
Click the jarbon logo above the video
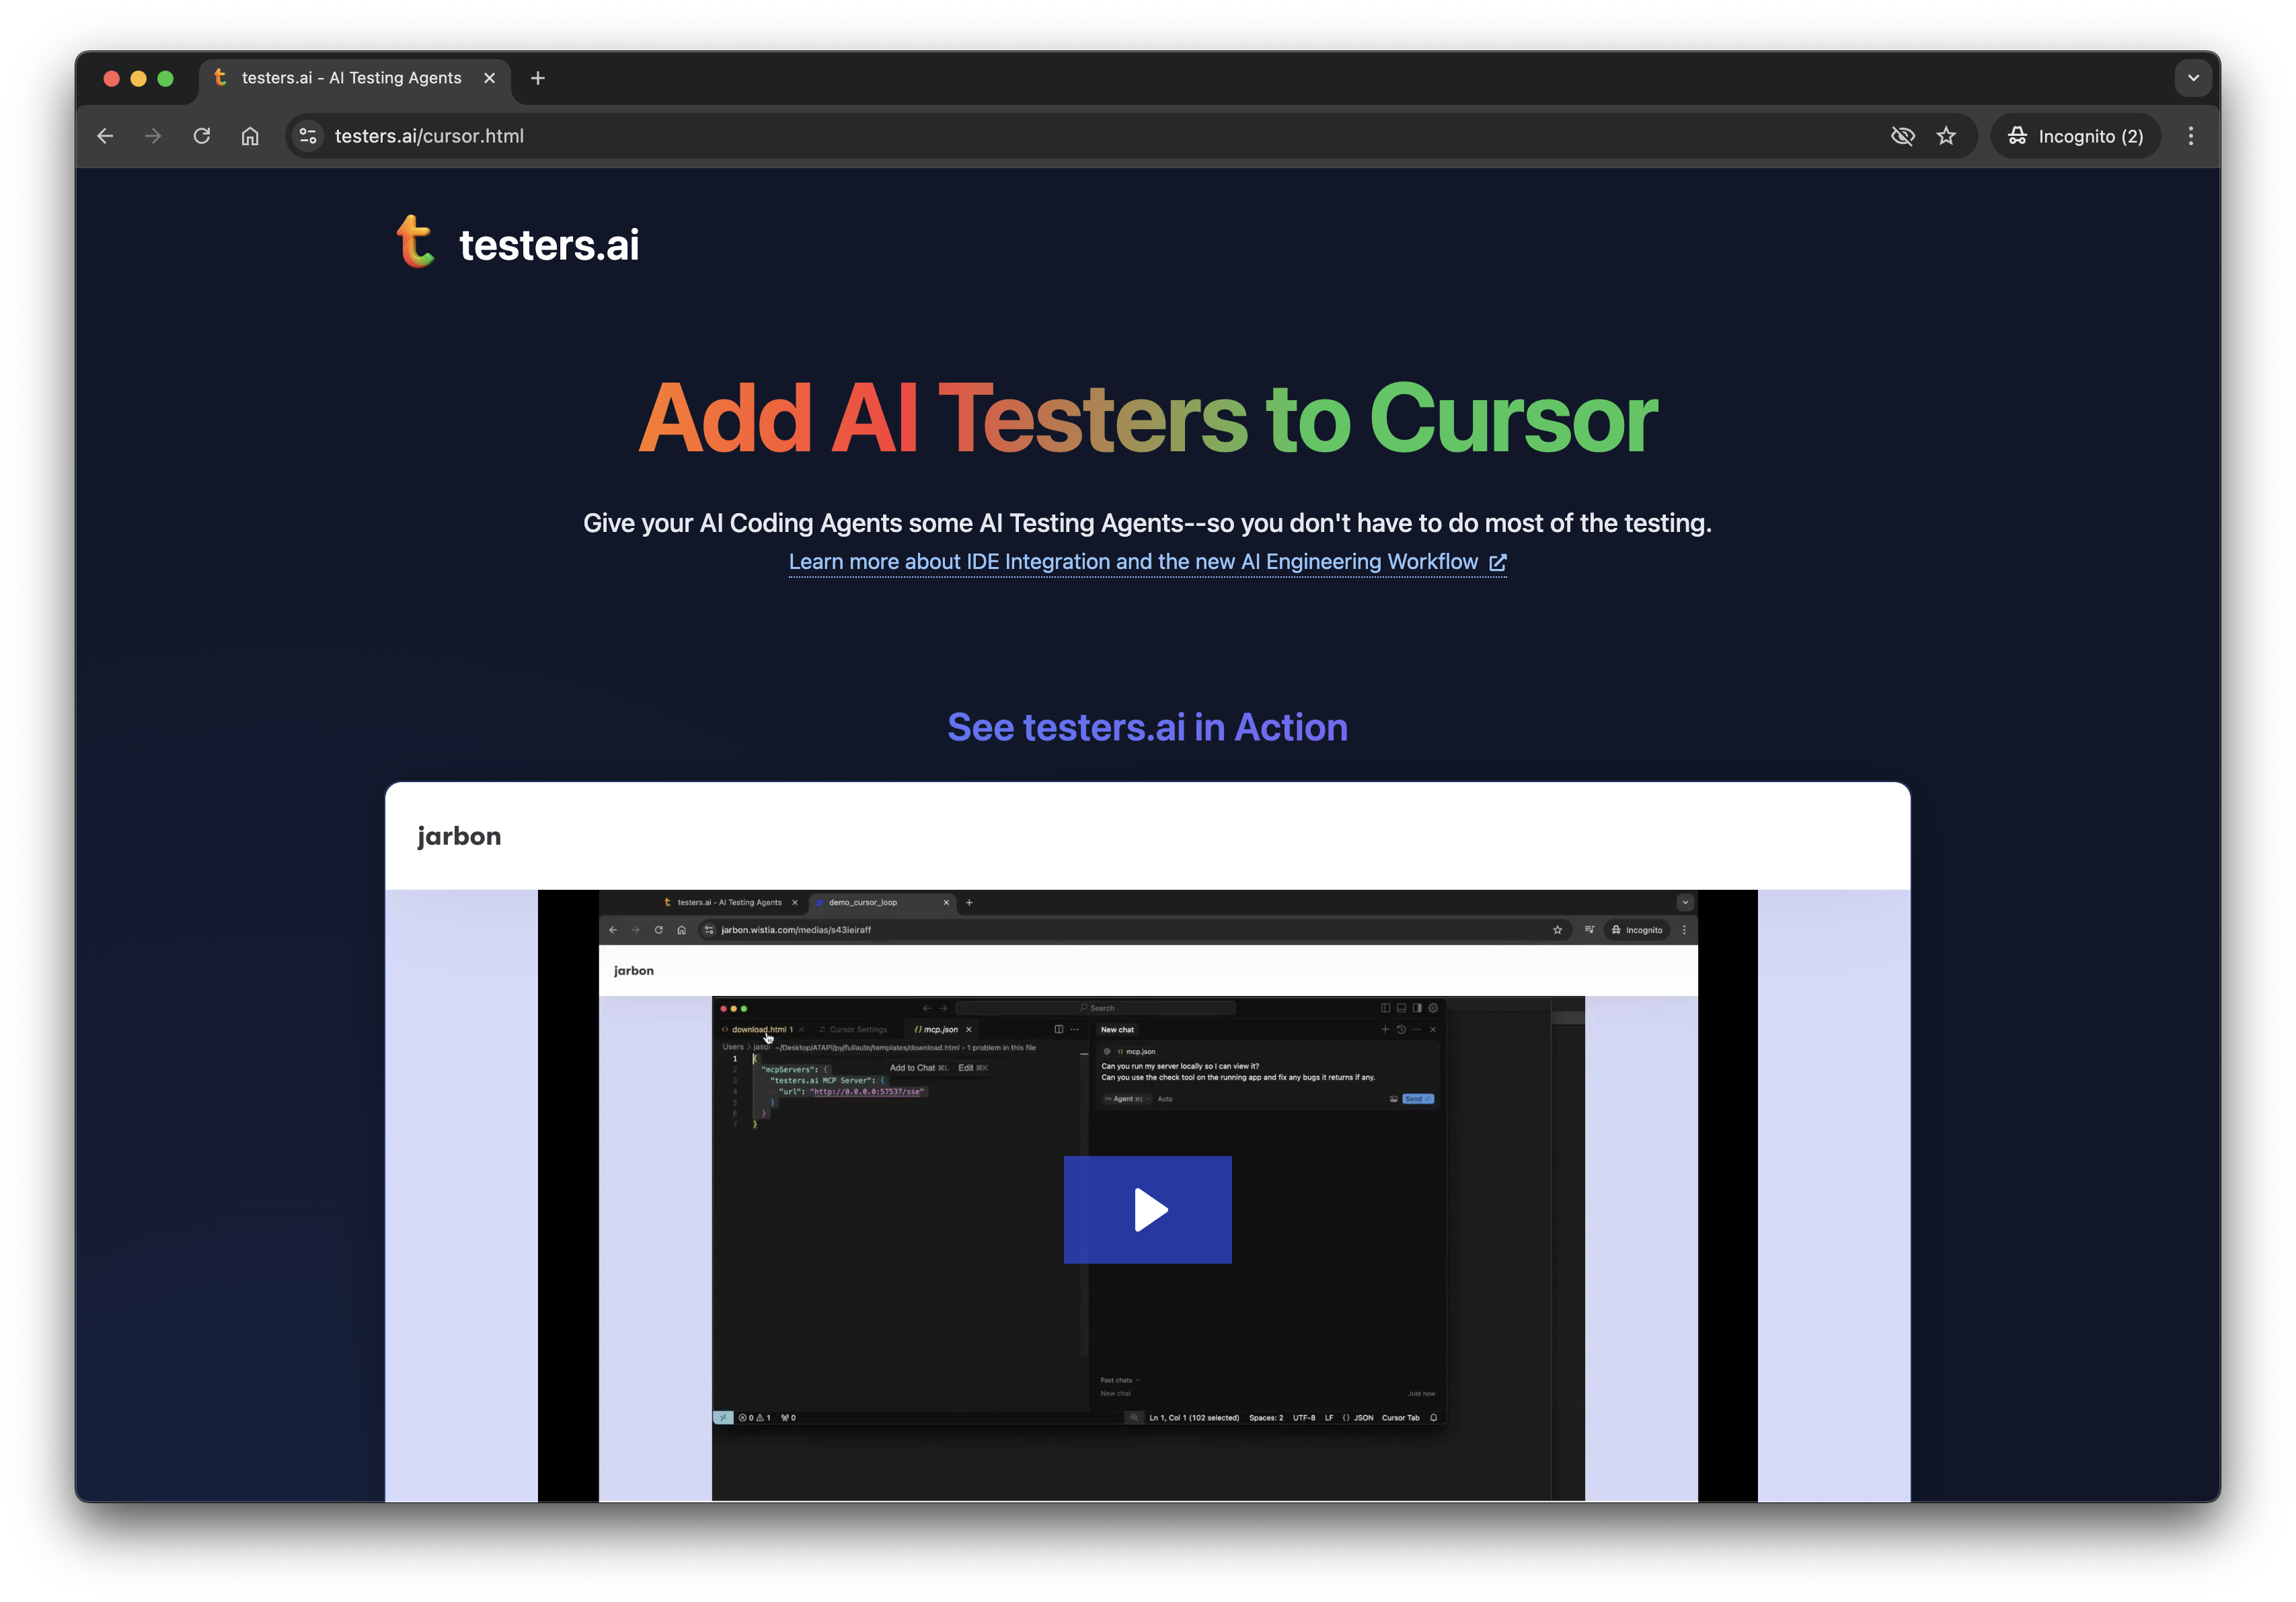pyautogui.click(x=459, y=836)
